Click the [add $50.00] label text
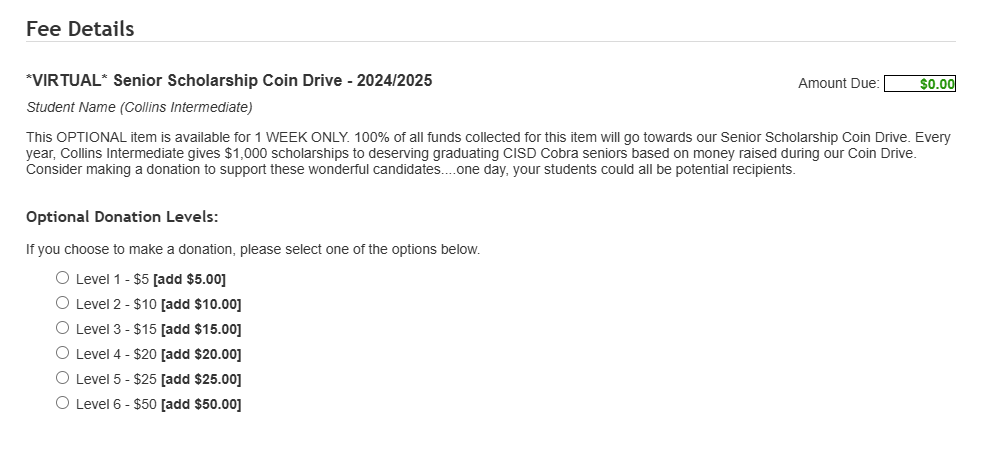Viewport: 983px width, 471px height. pyautogui.click(x=201, y=405)
